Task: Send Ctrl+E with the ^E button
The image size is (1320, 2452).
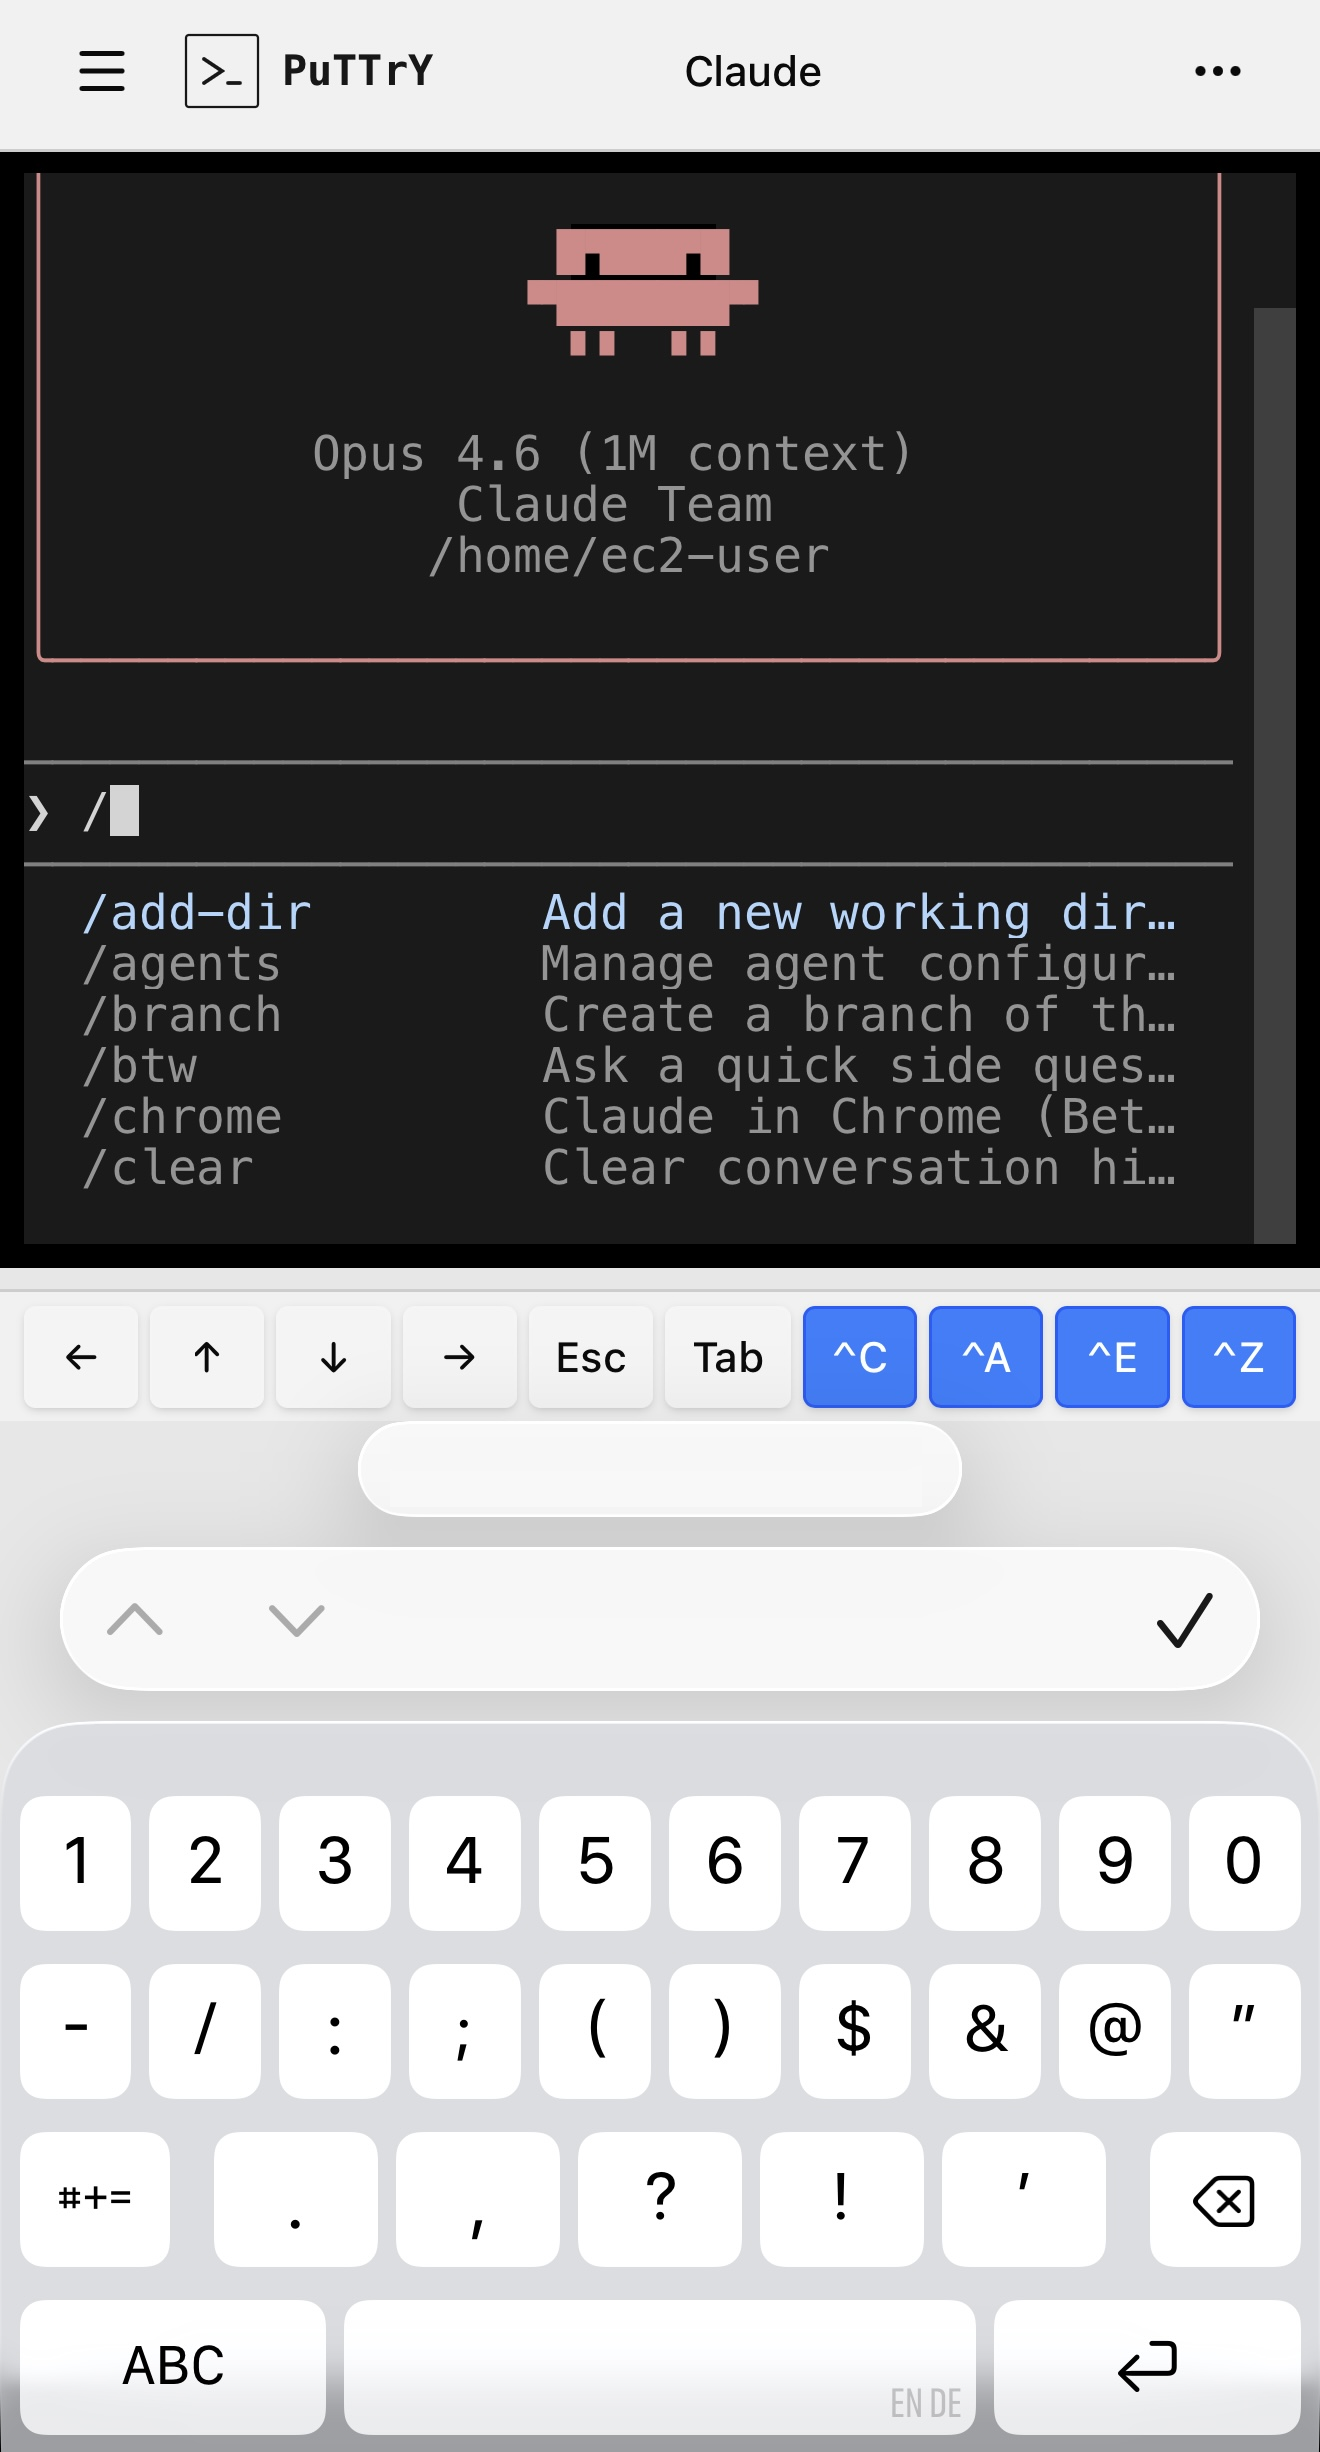Action: [1112, 1357]
